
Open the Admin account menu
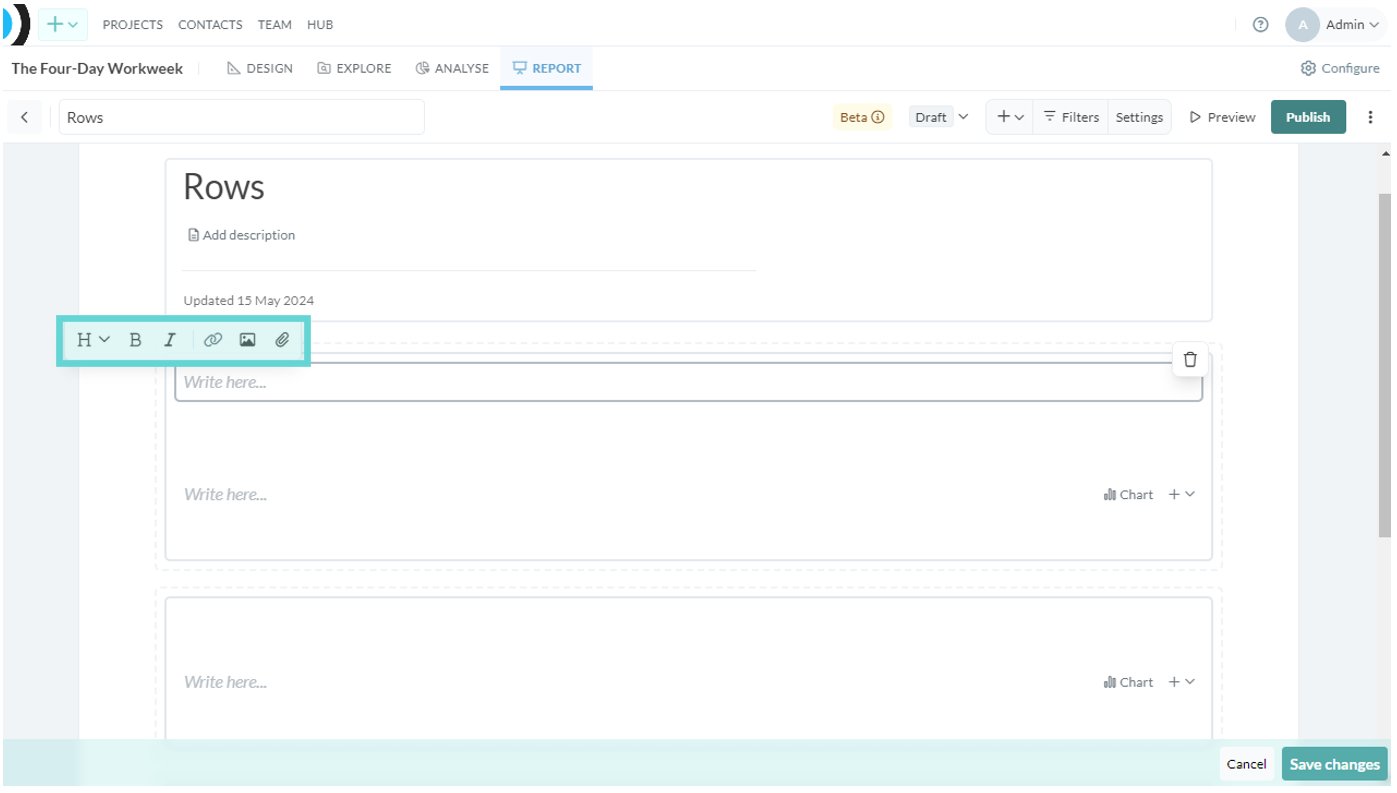tap(1351, 25)
